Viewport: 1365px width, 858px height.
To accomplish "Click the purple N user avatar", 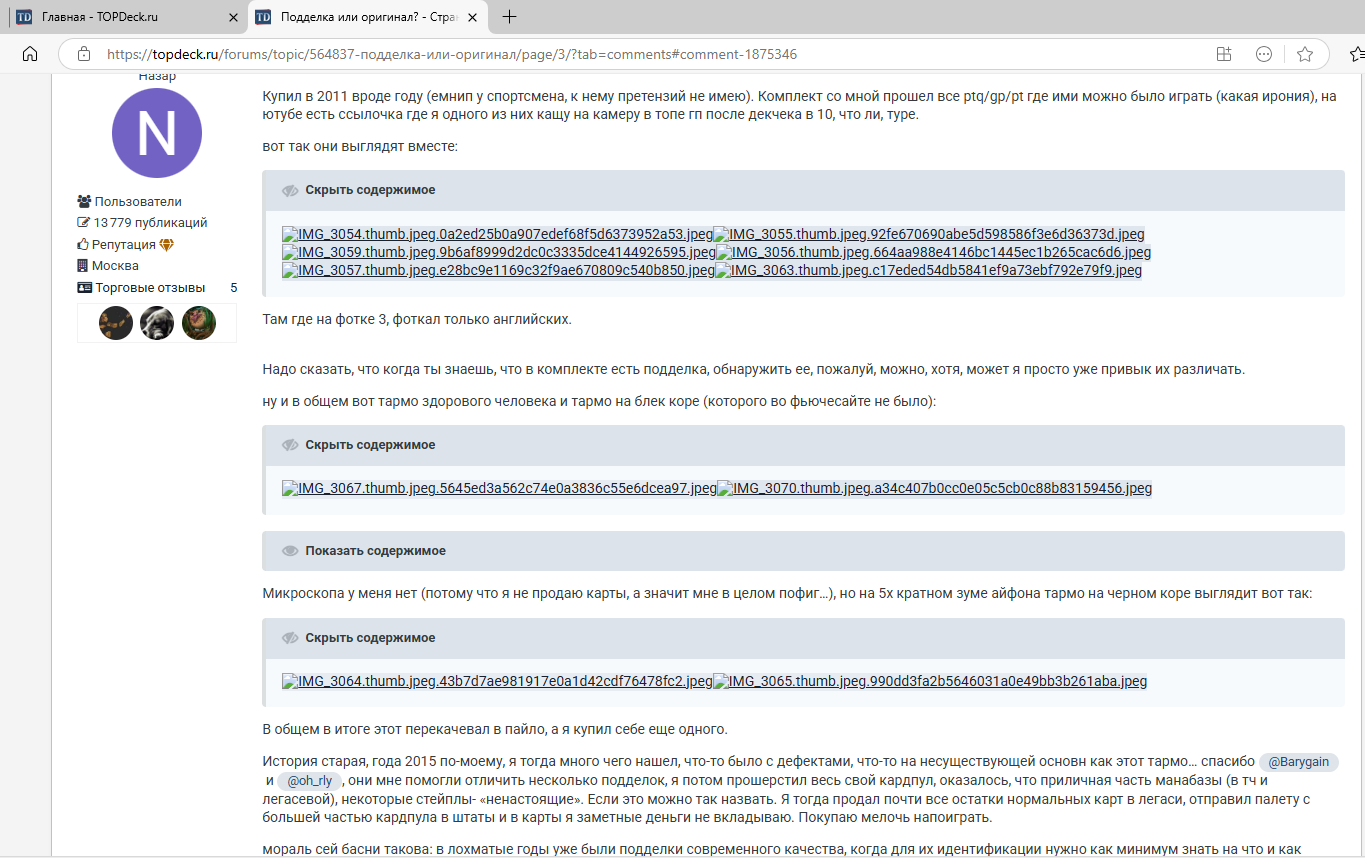I will point(157,133).
